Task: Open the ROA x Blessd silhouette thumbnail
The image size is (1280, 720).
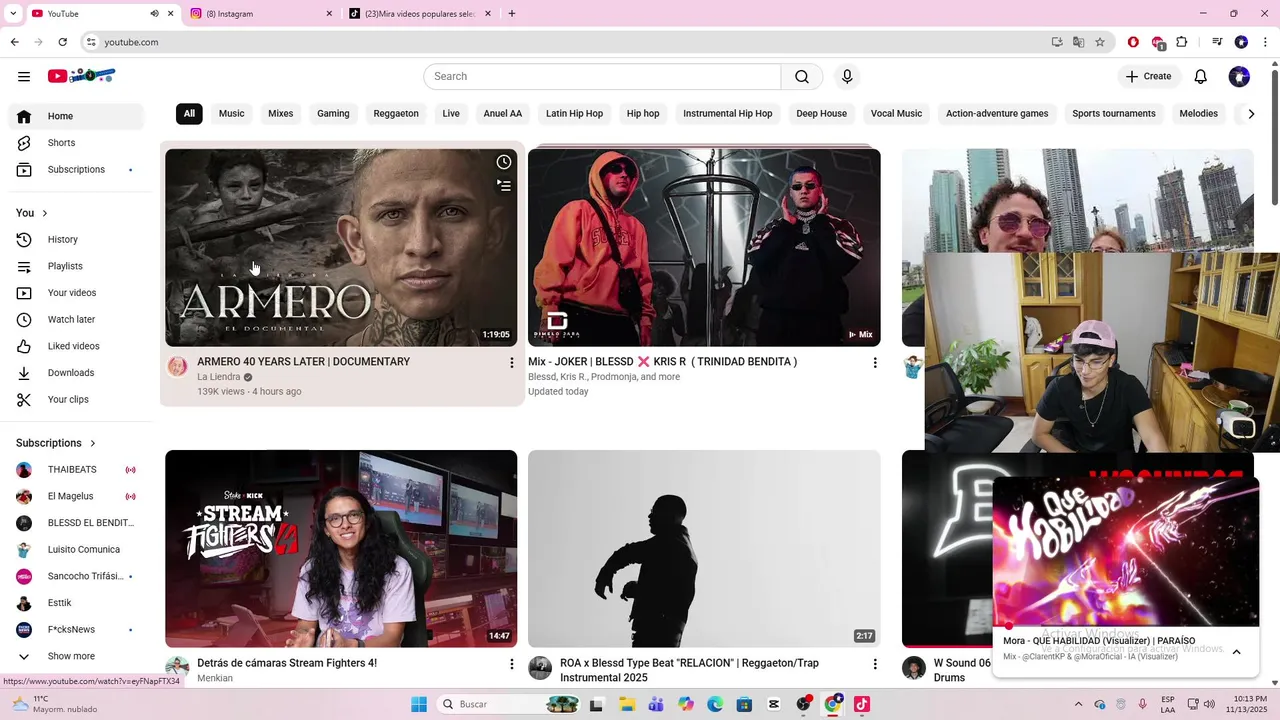Action: point(704,549)
